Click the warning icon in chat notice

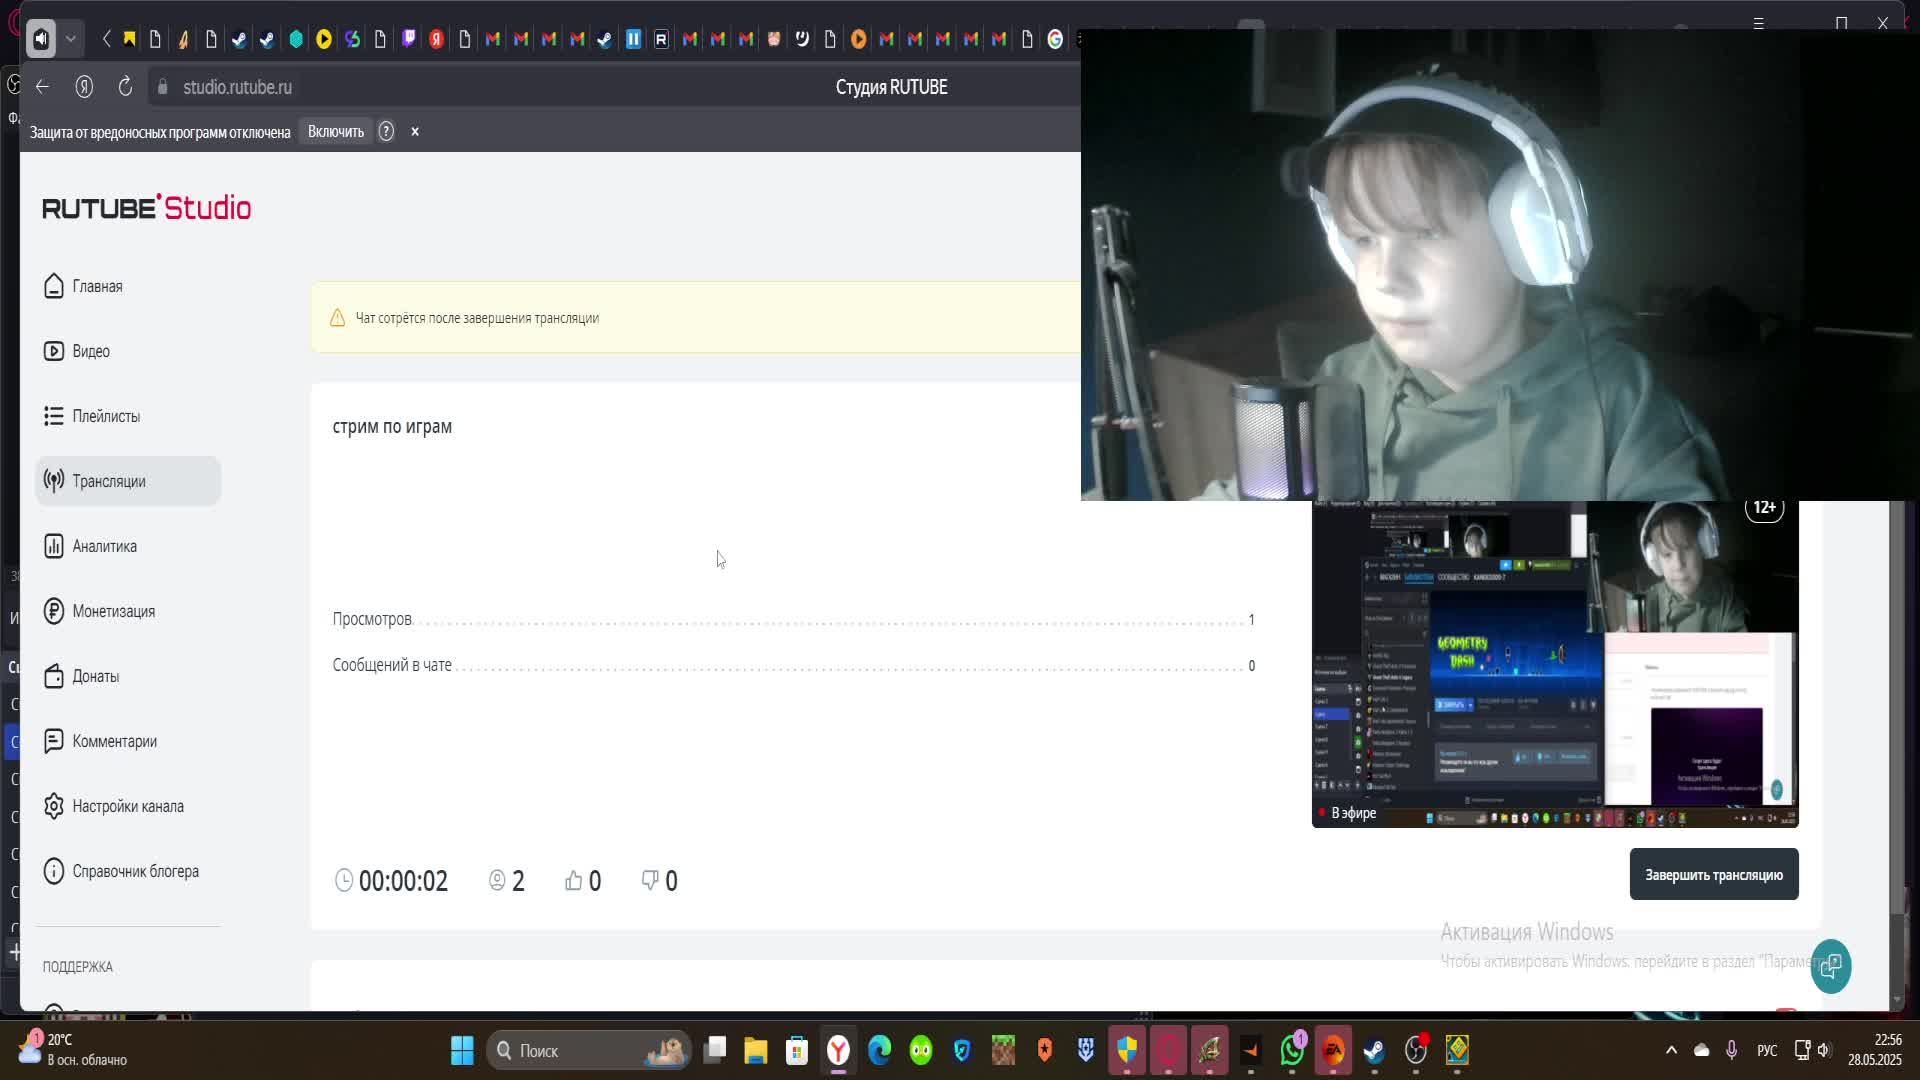pos(337,318)
